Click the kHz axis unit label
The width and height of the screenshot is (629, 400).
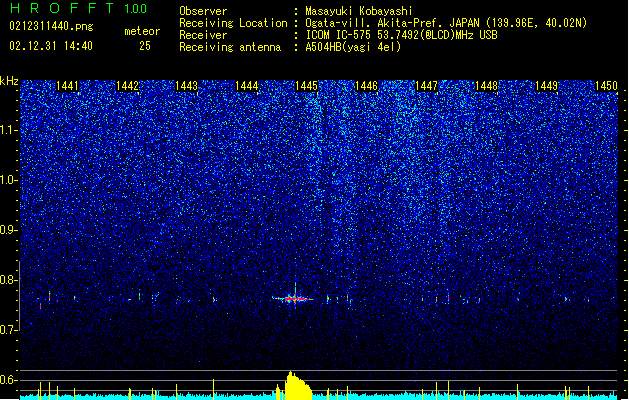9,81
